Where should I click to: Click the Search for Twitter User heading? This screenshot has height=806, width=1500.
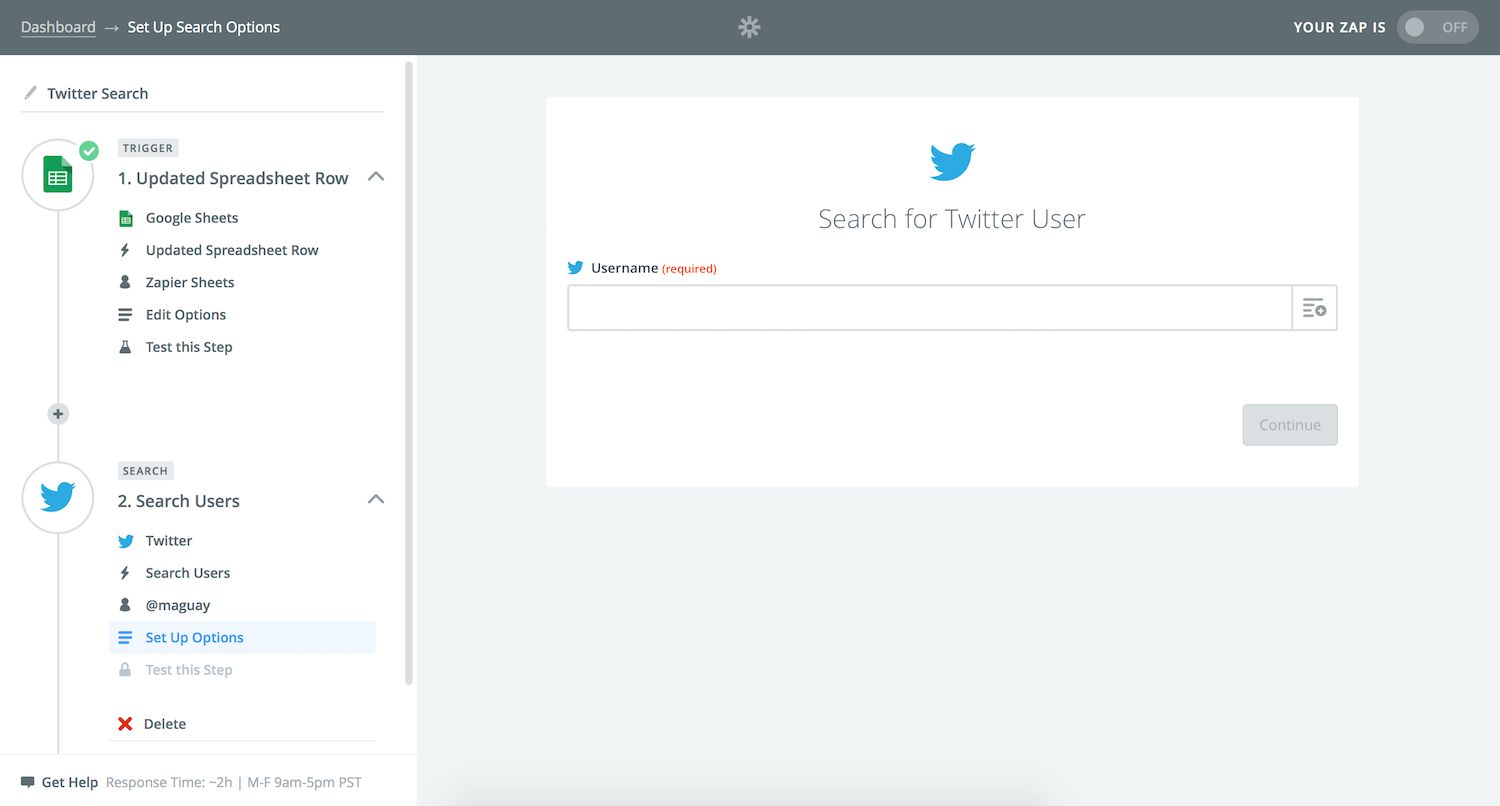(x=952, y=219)
